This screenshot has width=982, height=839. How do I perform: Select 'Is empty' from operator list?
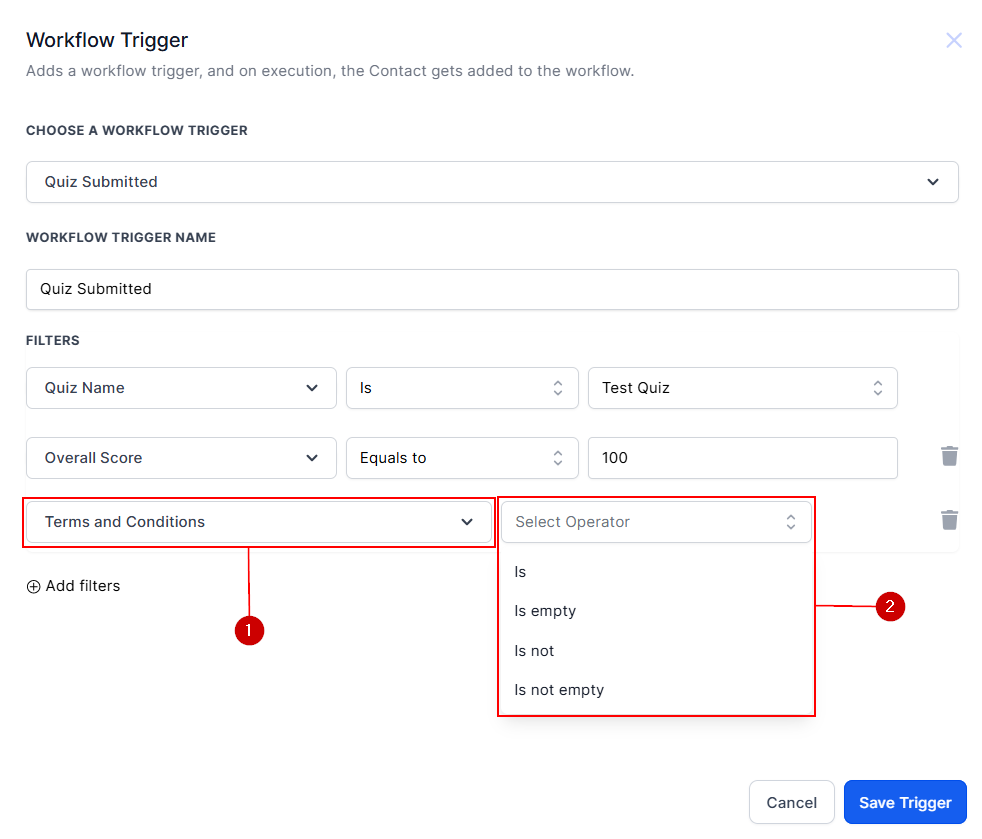tap(545, 611)
